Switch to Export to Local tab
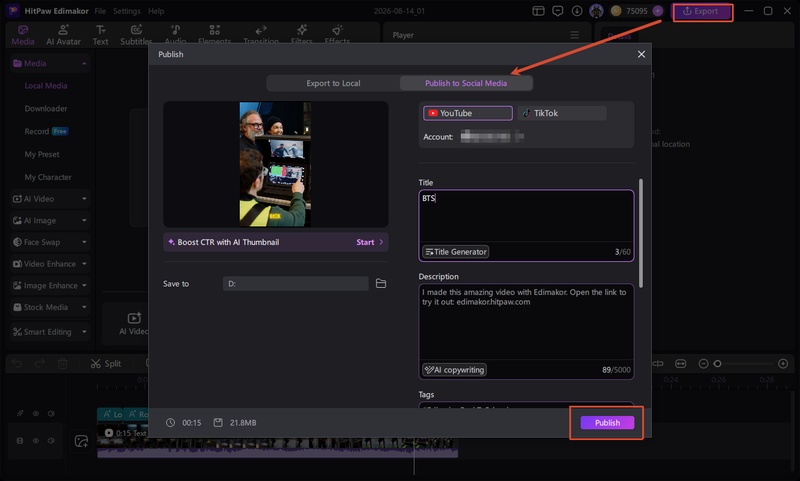Image resolution: width=800 pixels, height=481 pixels. 333,83
